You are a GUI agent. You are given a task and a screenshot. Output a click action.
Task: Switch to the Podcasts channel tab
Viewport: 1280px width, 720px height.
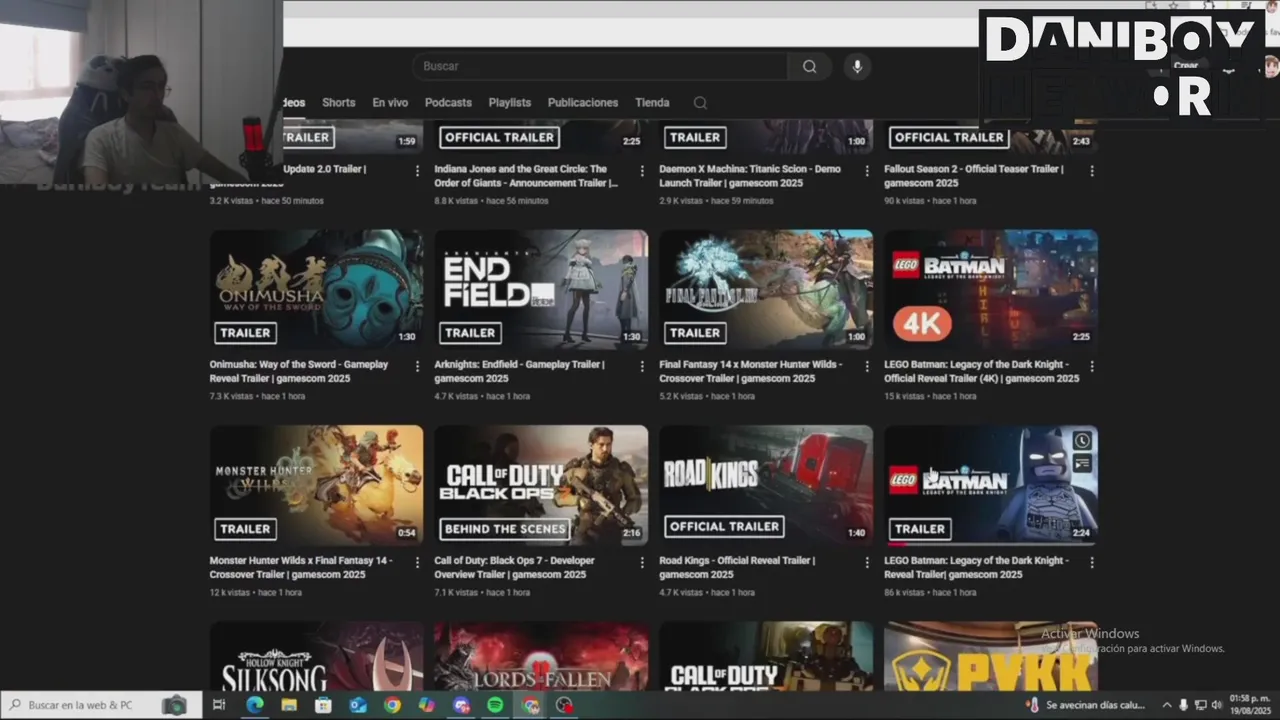tap(448, 103)
